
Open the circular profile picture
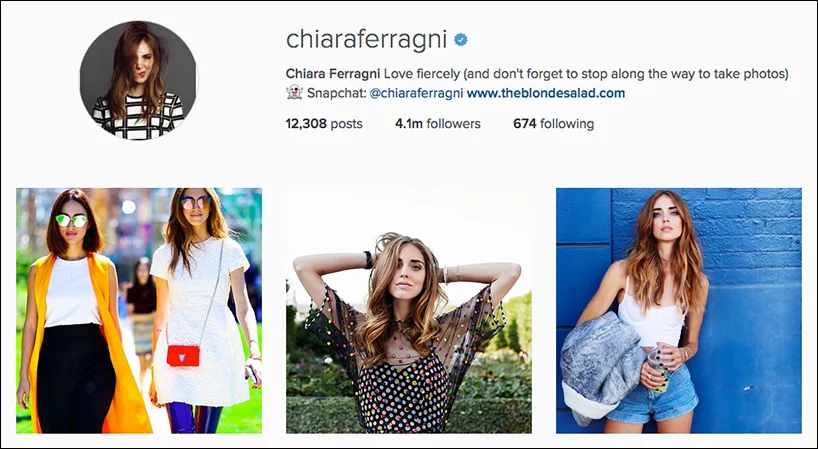[138, 81]
